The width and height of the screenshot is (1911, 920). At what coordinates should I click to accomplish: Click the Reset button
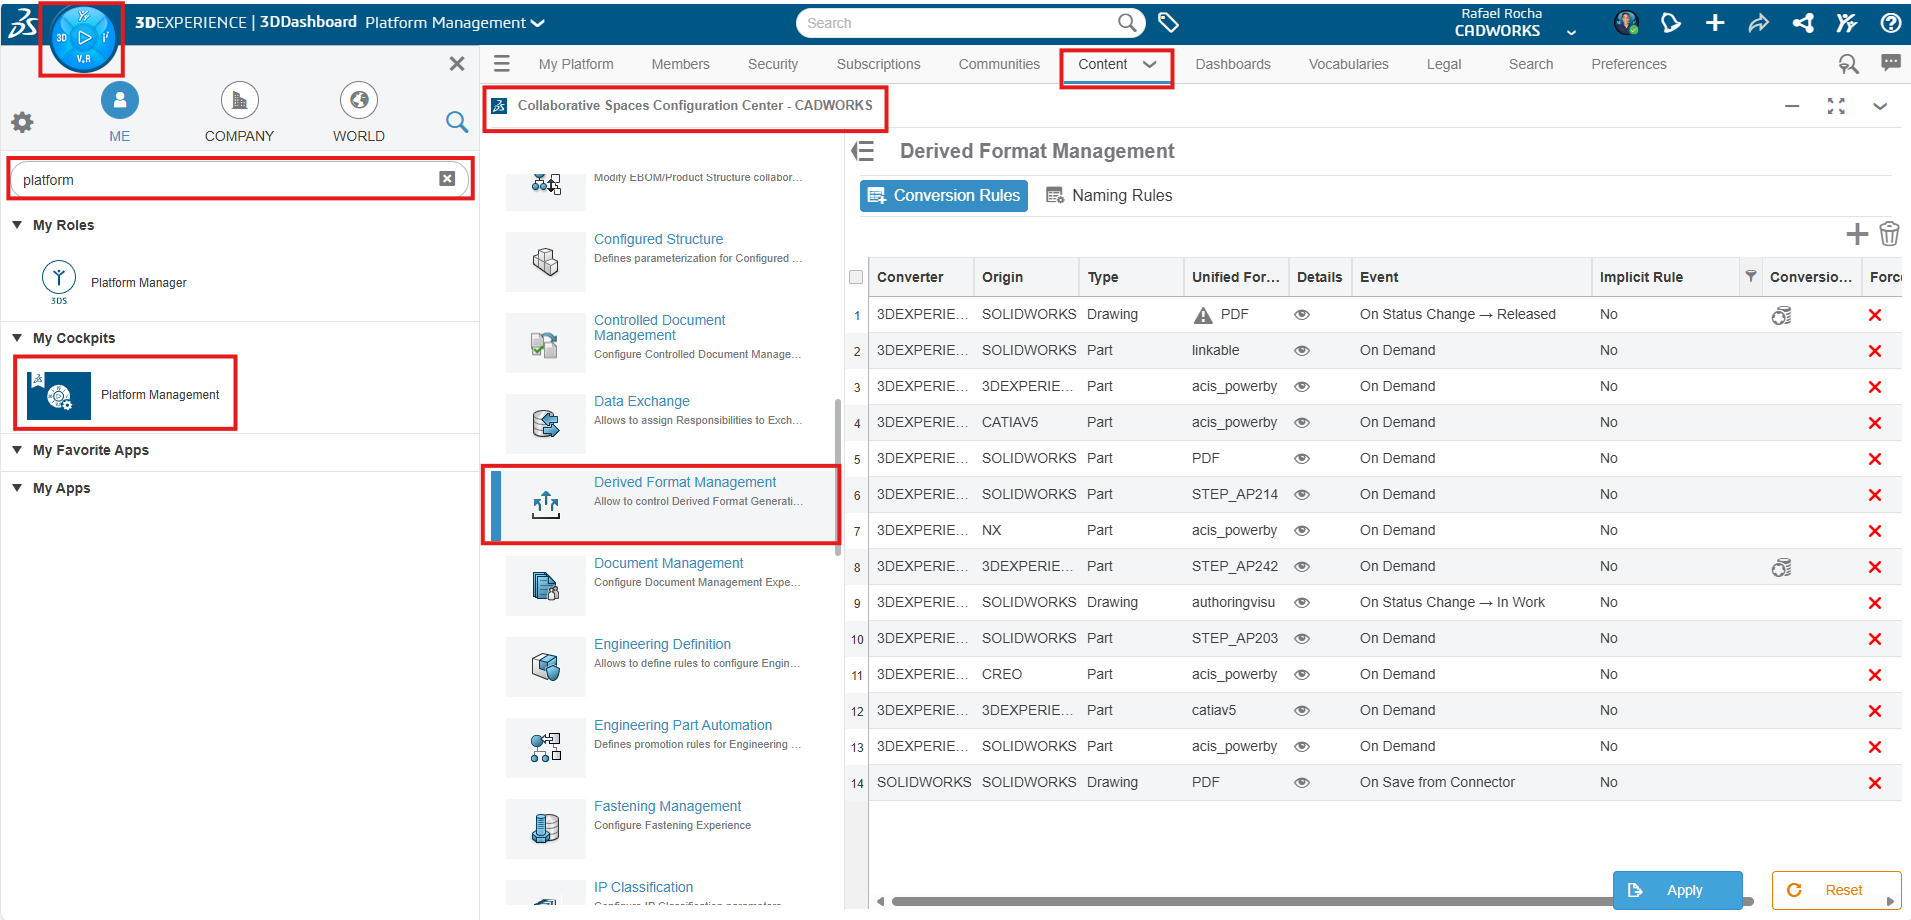coord(1836,890)
